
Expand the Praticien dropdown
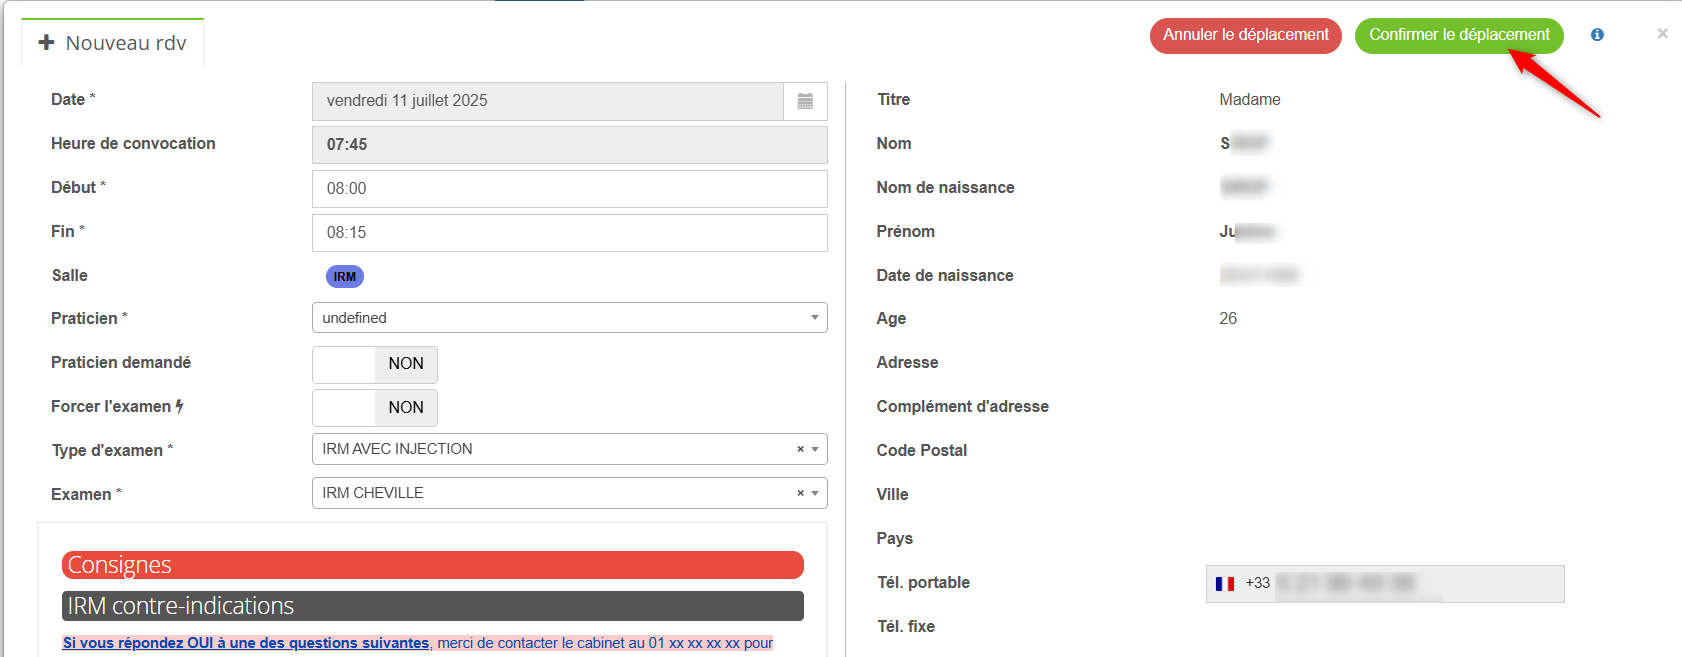pos(569,318)
